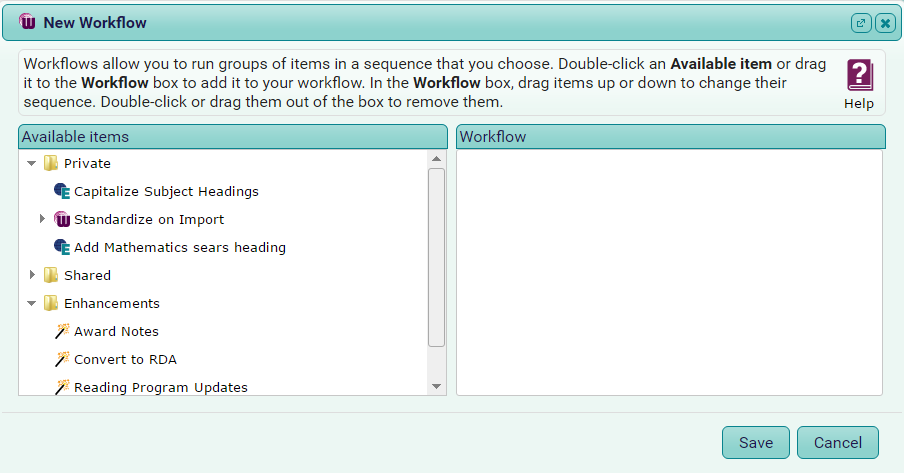This screenshot has height=473, width=904.
Task: Click the Available items panel header
Action: click(x=233, y=137)
